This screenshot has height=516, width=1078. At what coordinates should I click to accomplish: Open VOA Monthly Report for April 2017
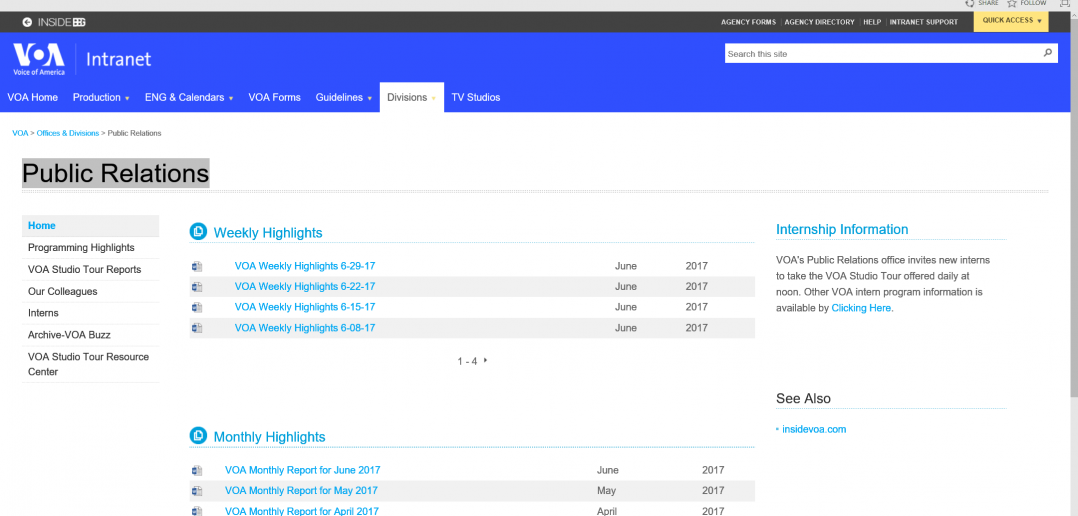(x=301, y=511)
